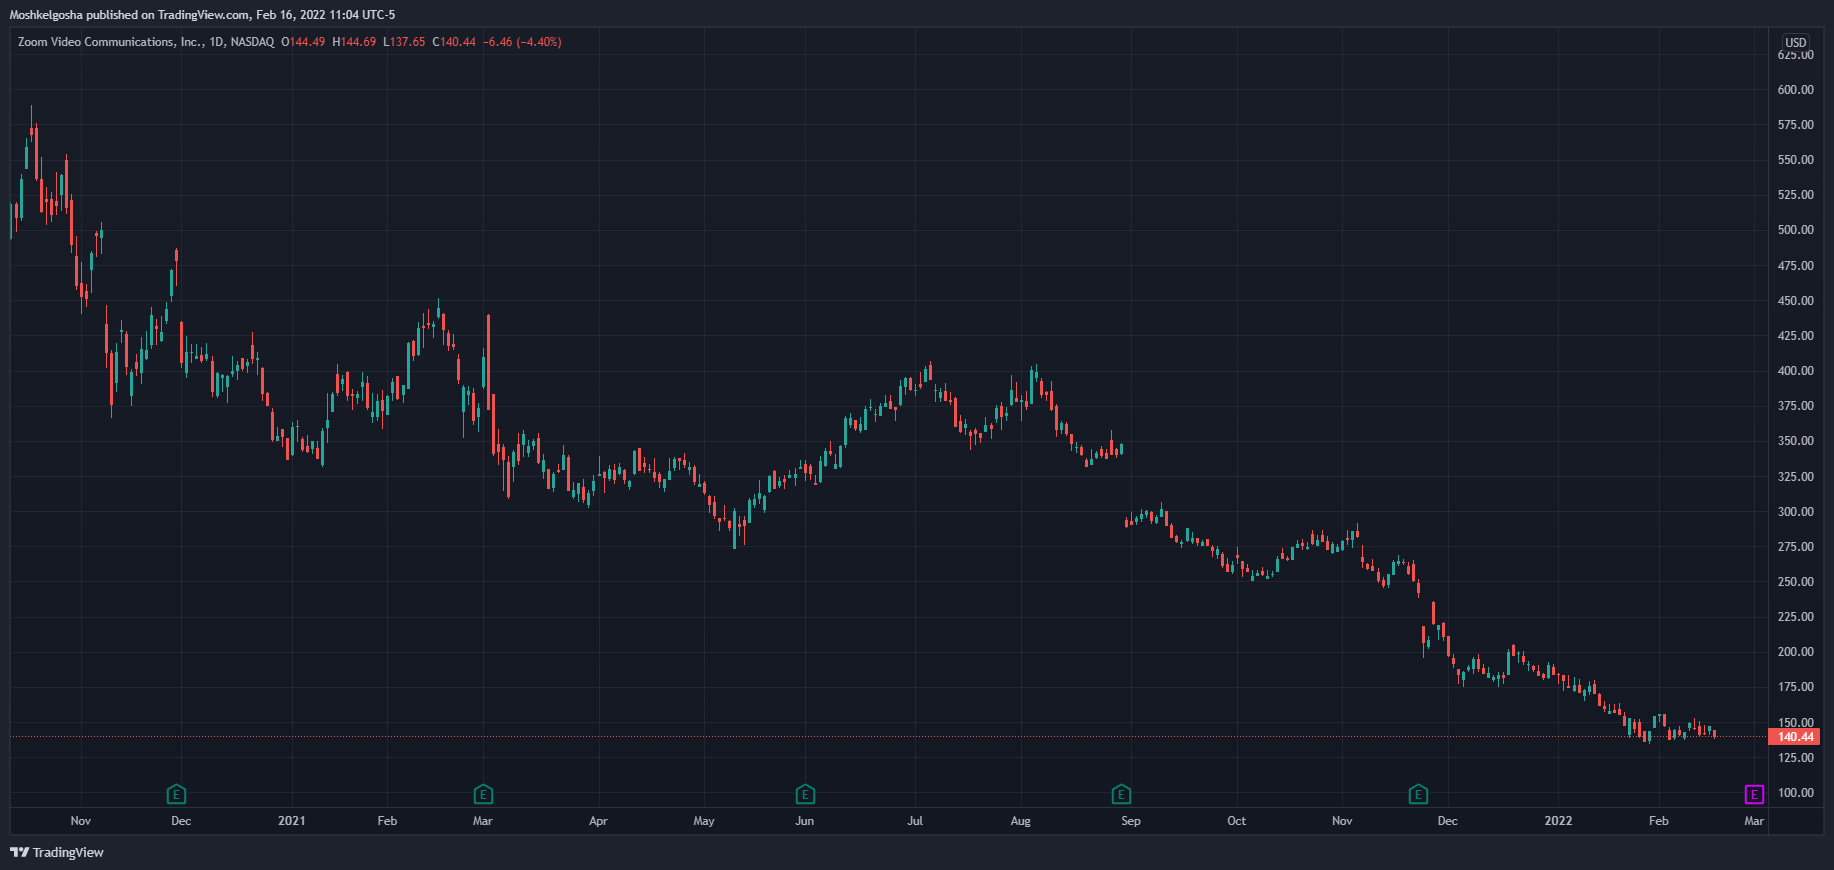Click the 2022 label on time axis
1834x870 pixels.
(1558, 821)
